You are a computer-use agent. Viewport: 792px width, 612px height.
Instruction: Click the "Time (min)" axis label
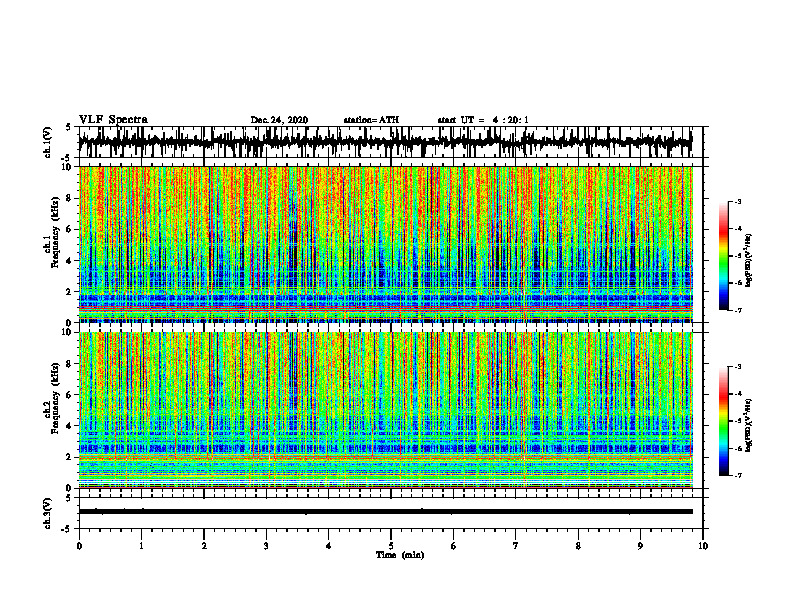(x=400, y=555)
